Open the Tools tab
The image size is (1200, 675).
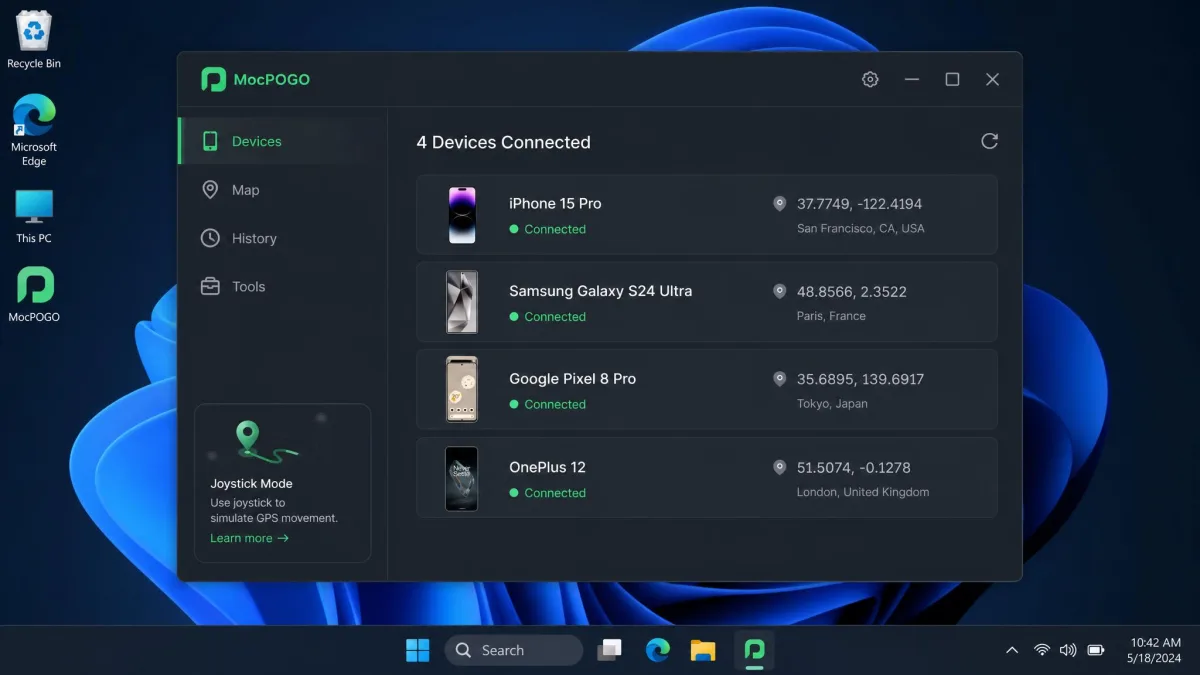[x=283, y=286]
